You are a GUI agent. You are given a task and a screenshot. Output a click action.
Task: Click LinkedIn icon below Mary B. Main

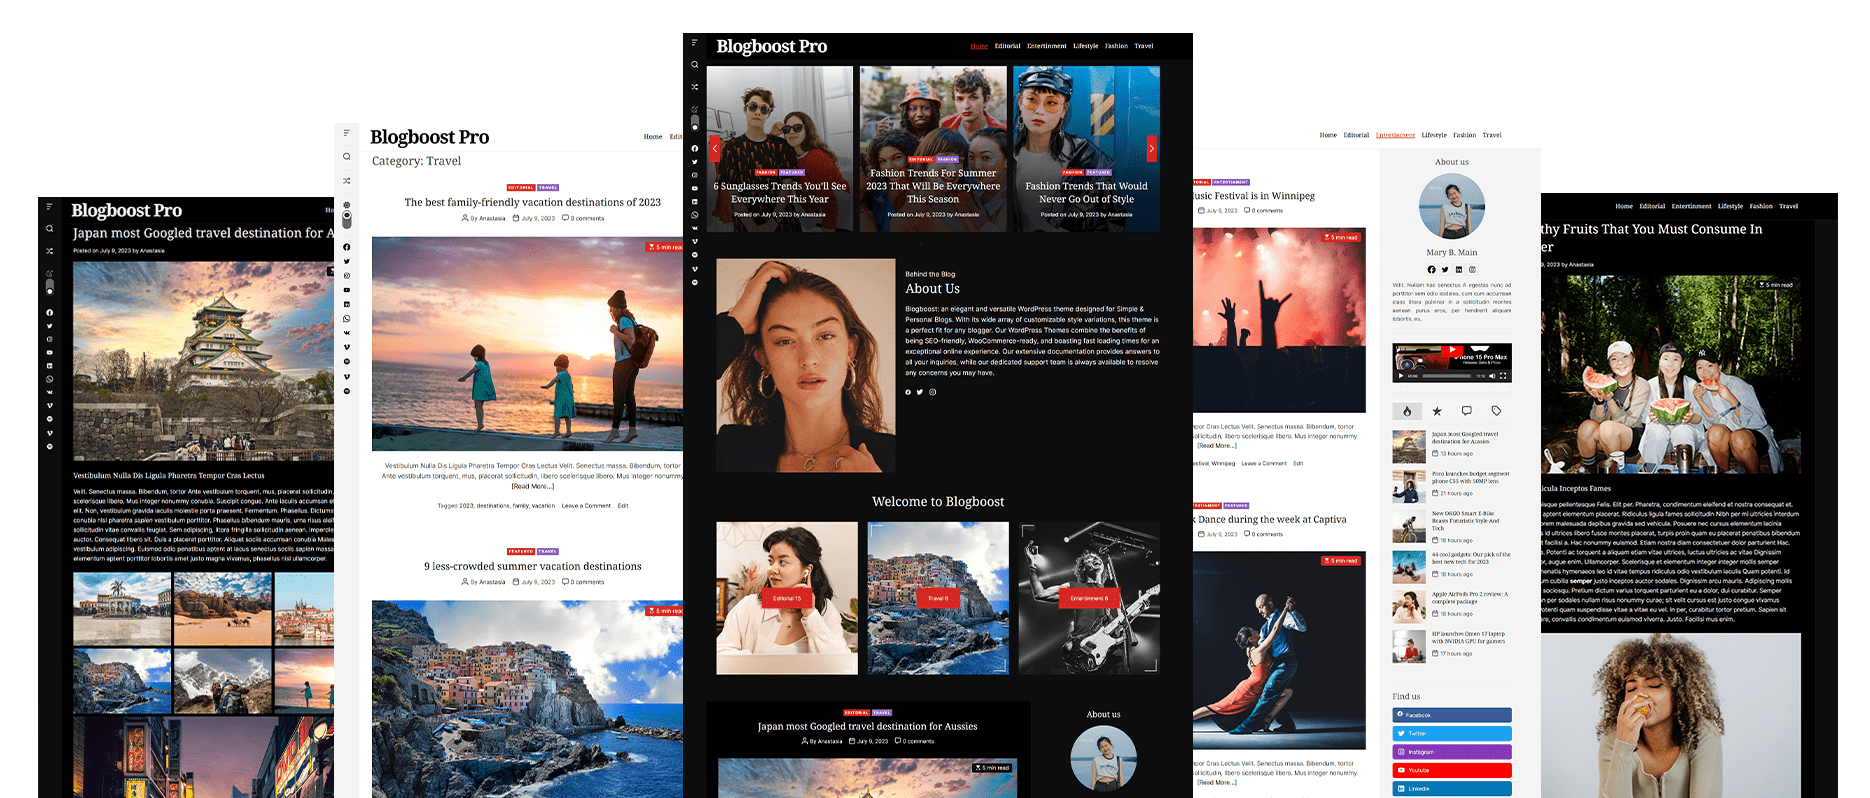tap(1459, 270)
